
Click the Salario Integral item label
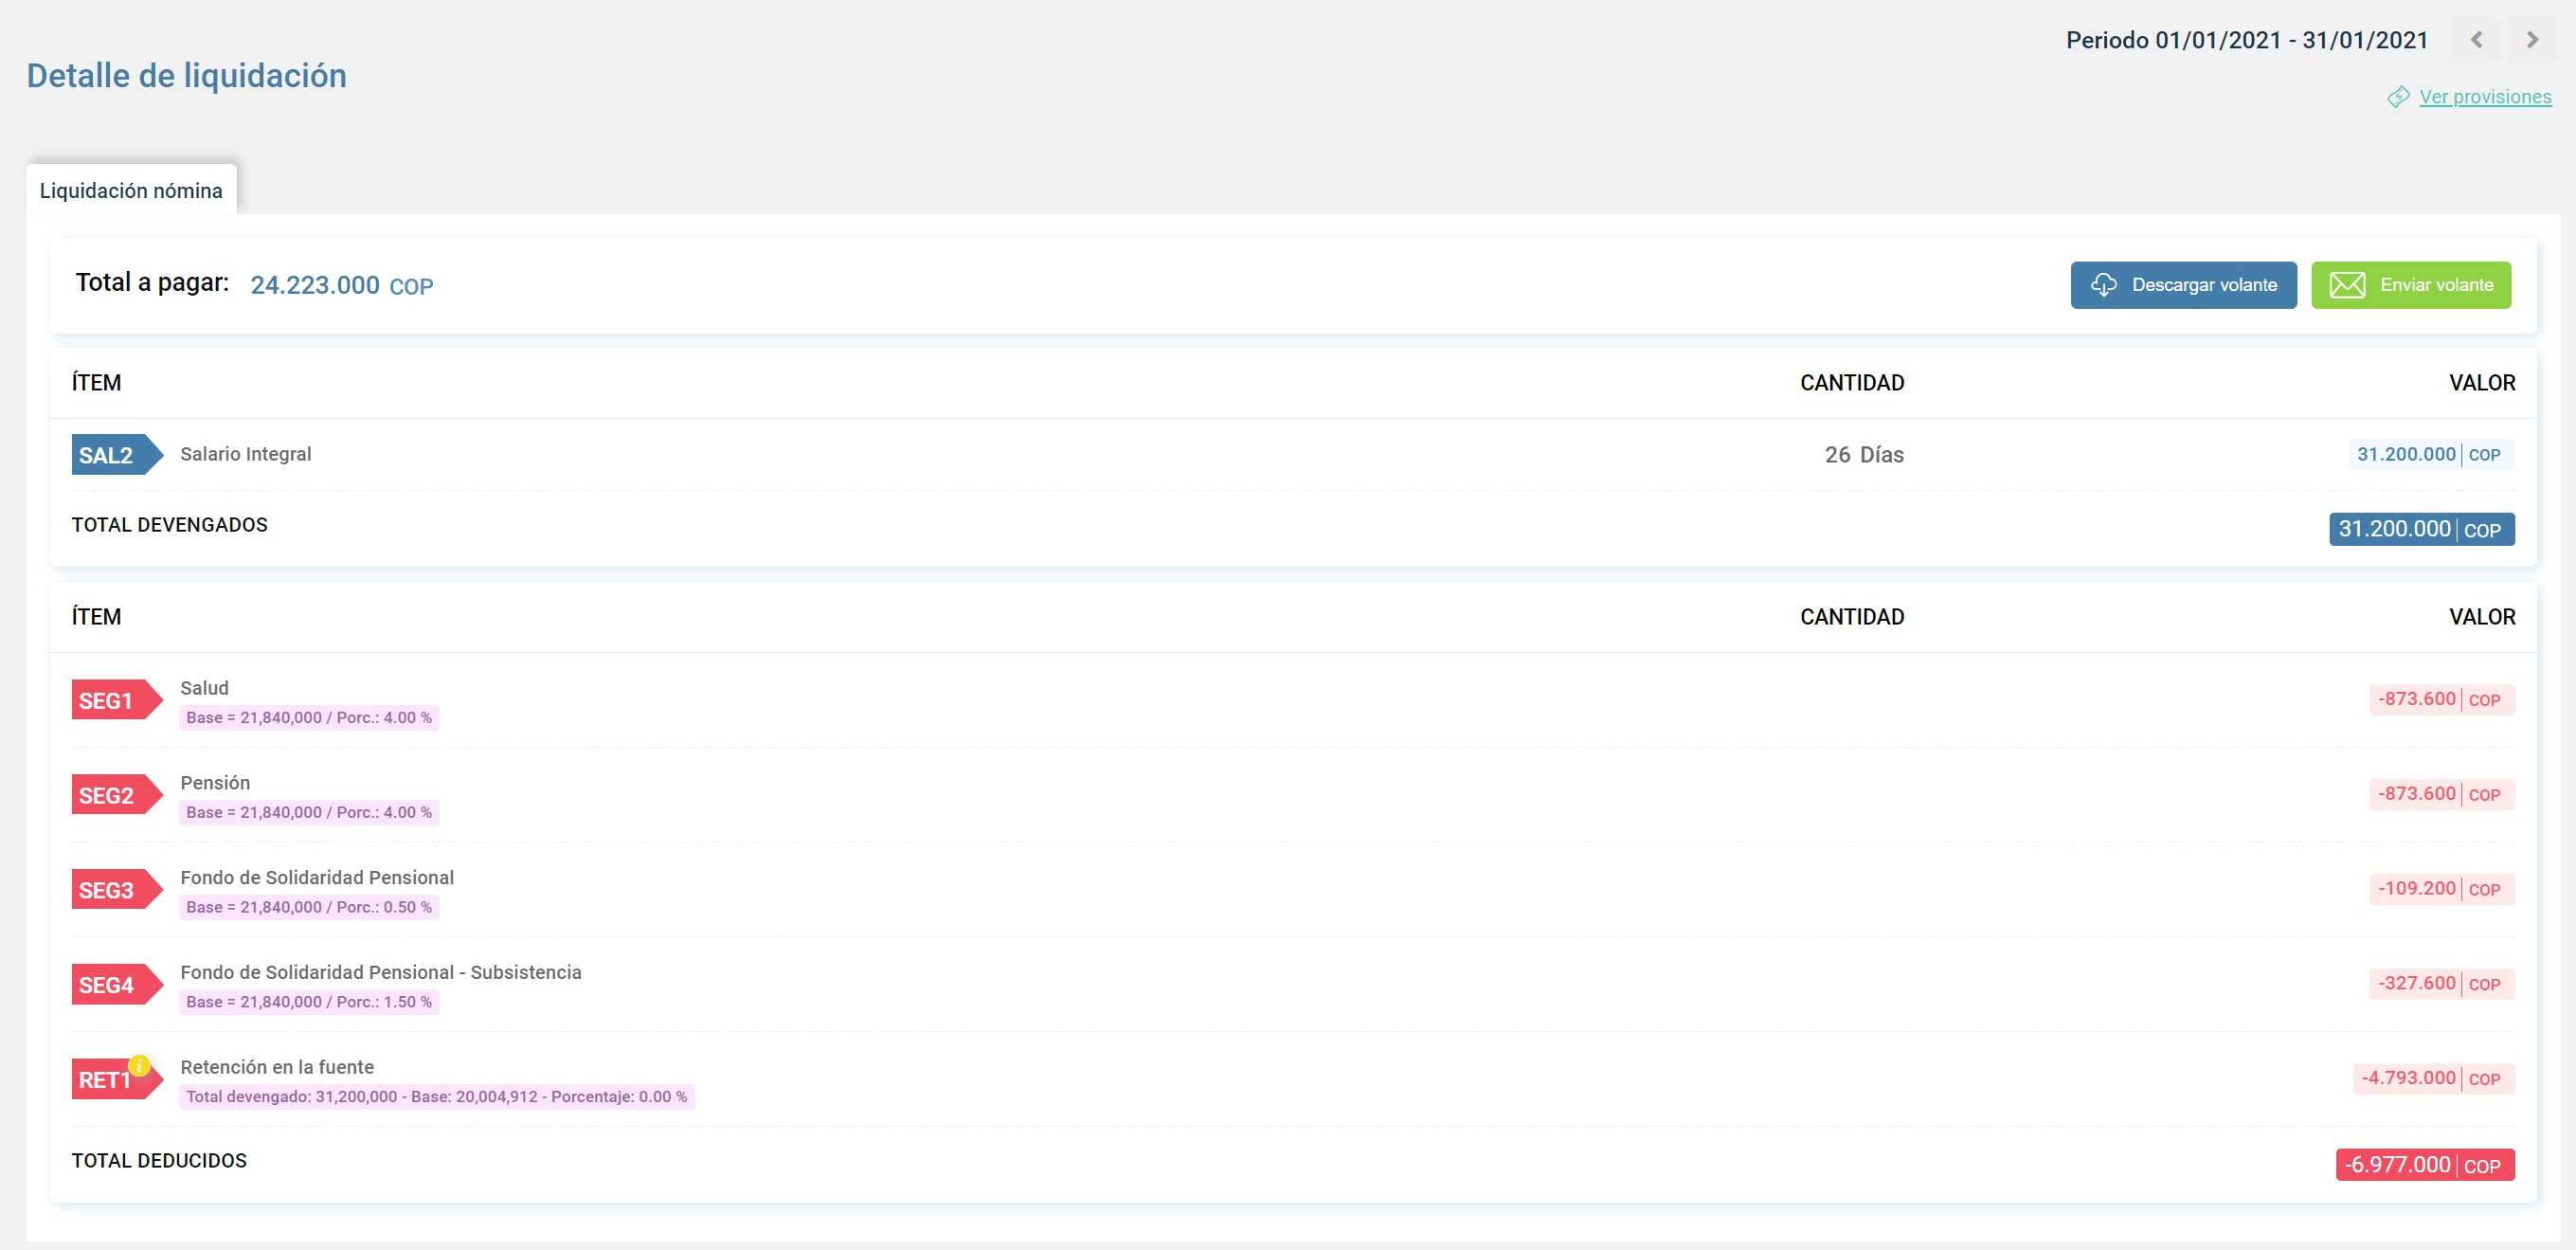245,454
